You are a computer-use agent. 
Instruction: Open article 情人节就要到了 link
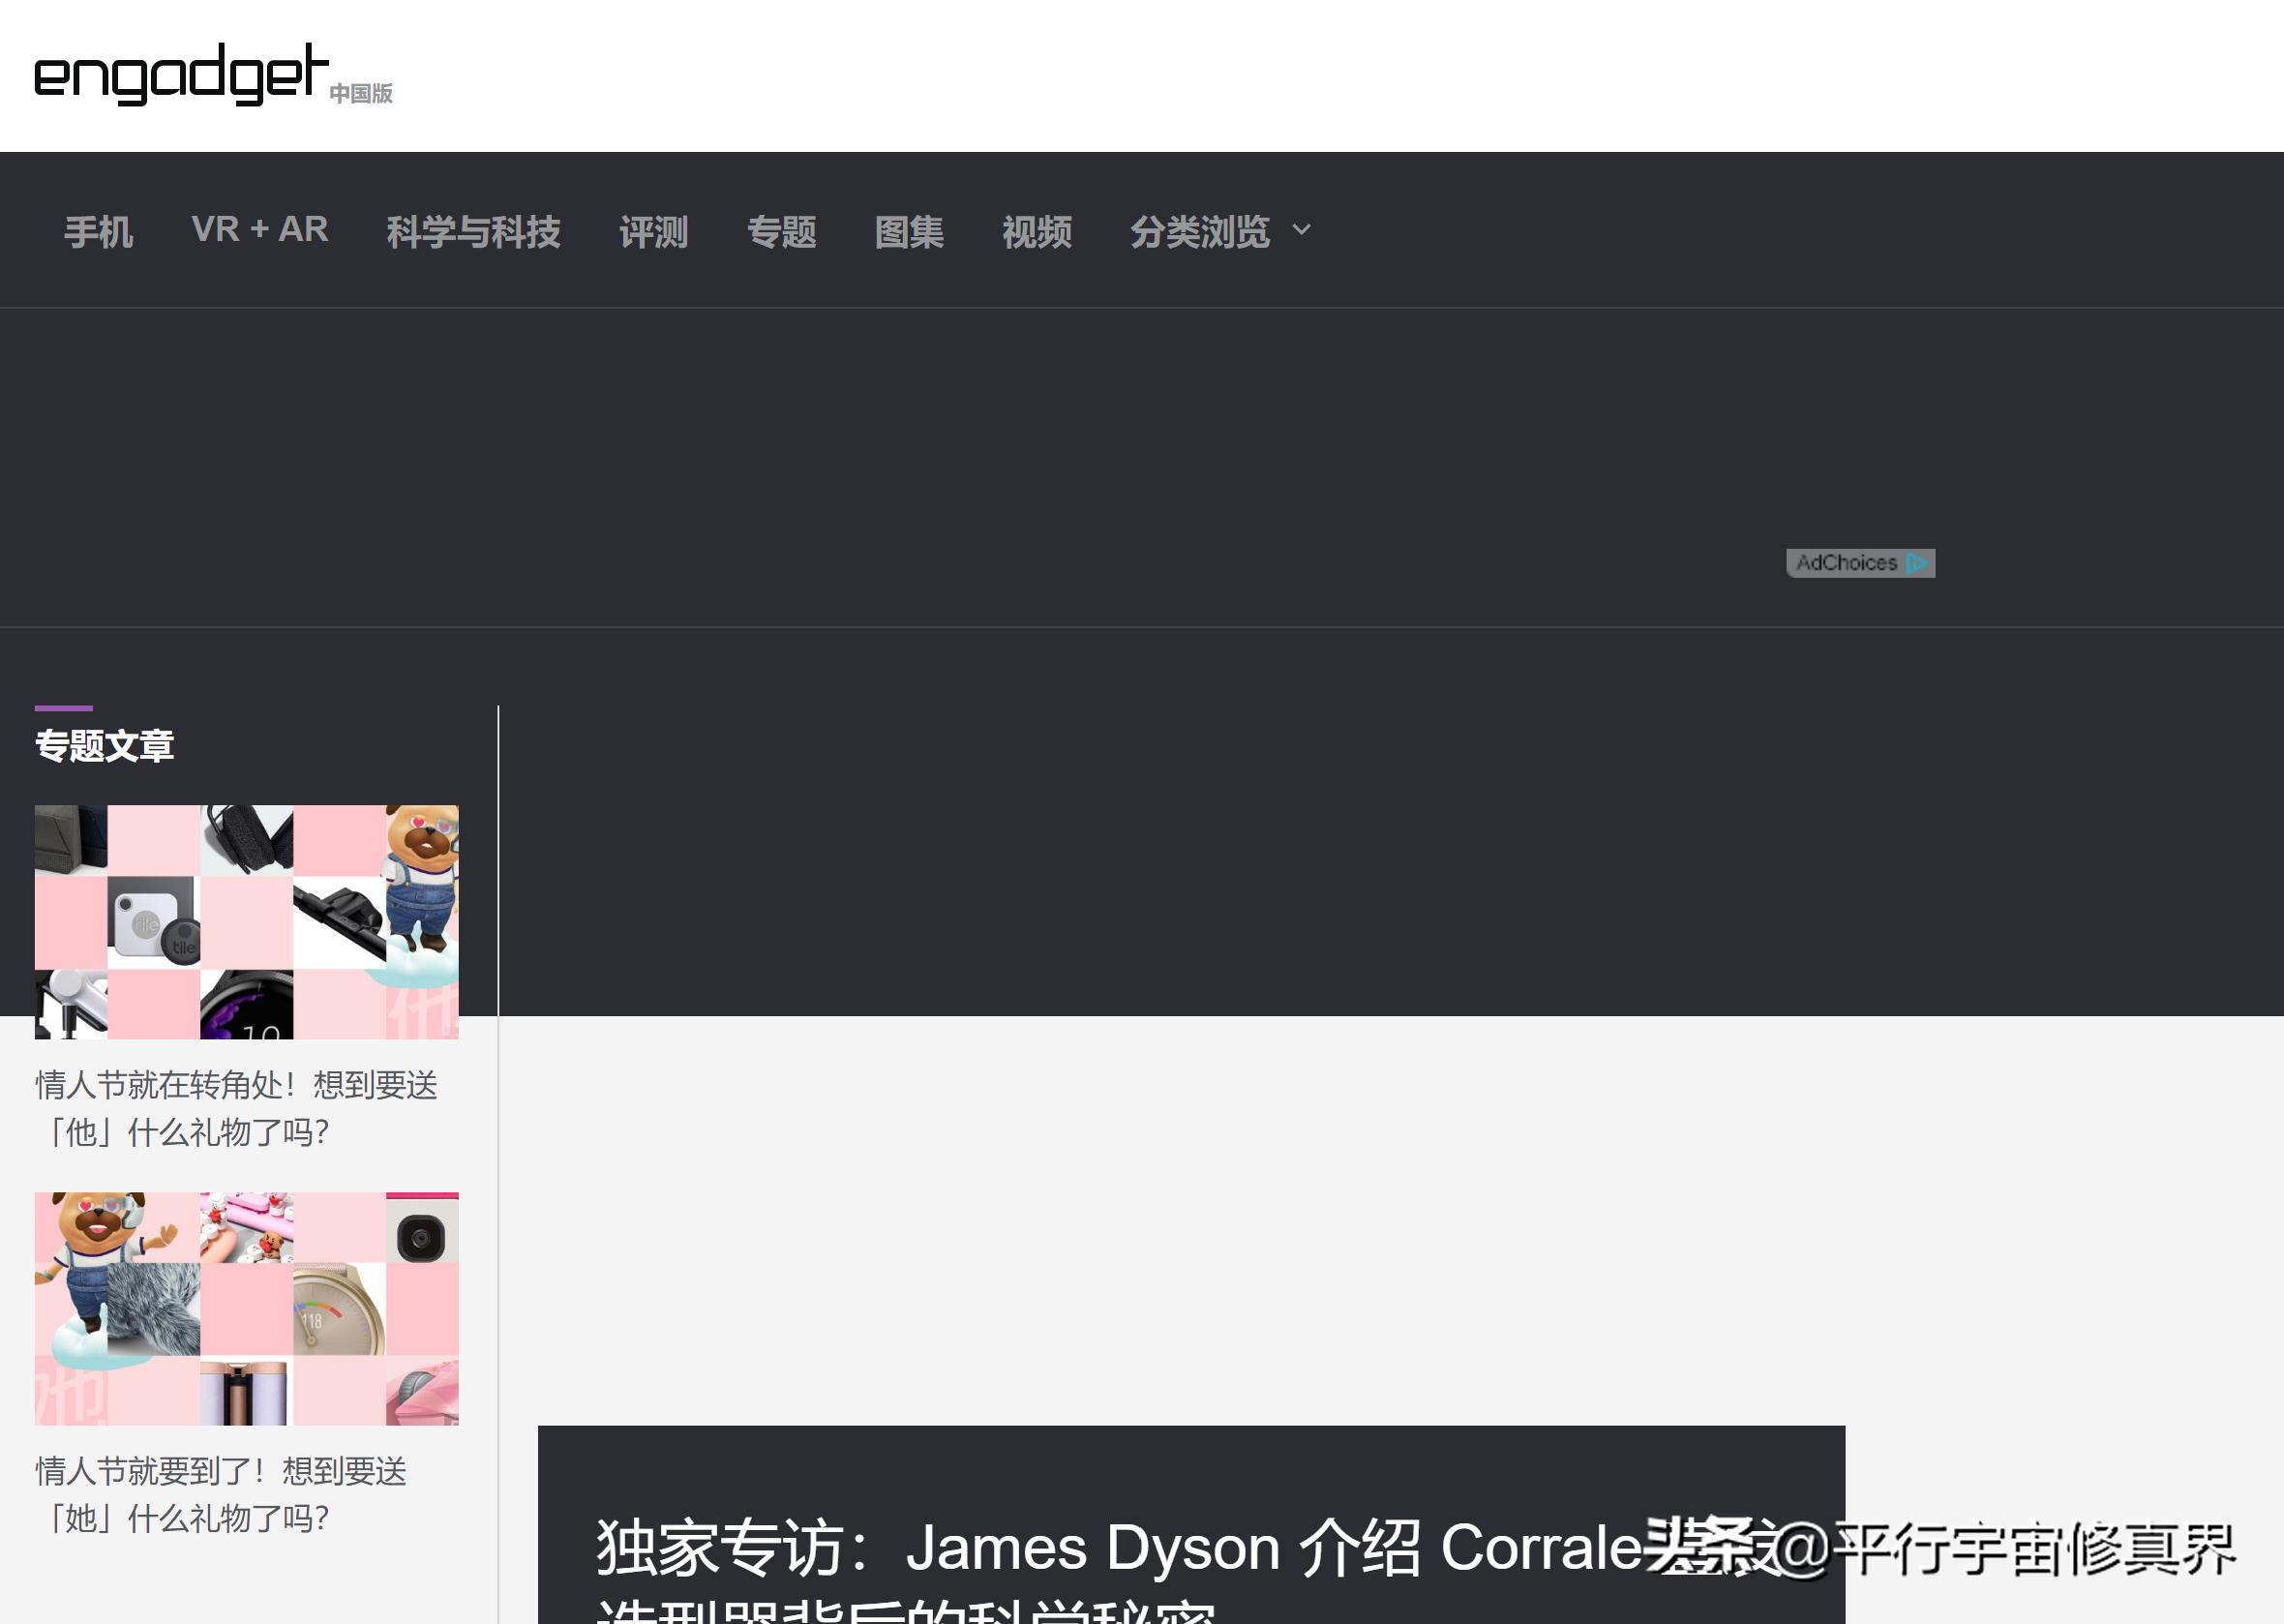221,1495
